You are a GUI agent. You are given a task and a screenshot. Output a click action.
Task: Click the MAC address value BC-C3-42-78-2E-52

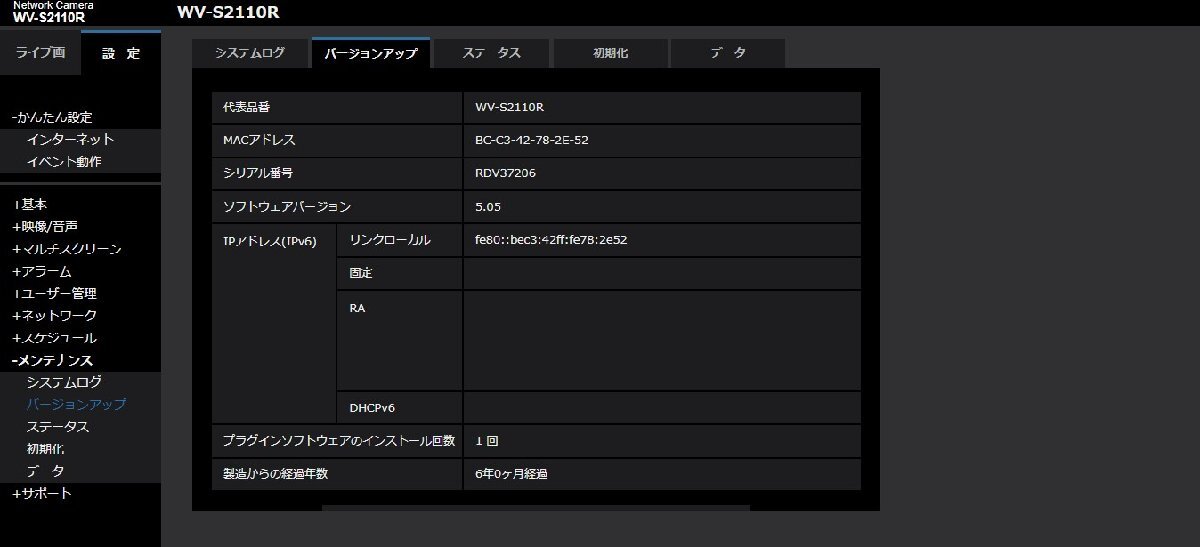(x=531, y=140)
